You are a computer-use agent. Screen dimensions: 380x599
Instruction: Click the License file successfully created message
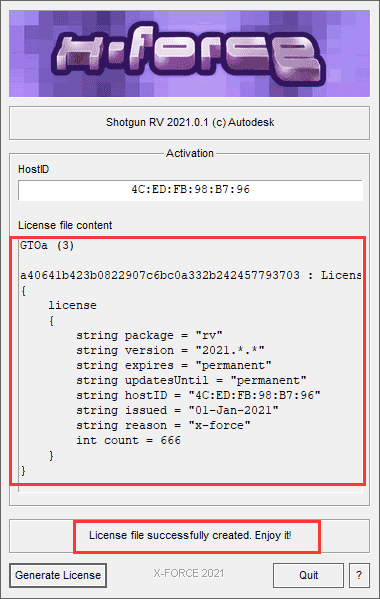point(190,535)
